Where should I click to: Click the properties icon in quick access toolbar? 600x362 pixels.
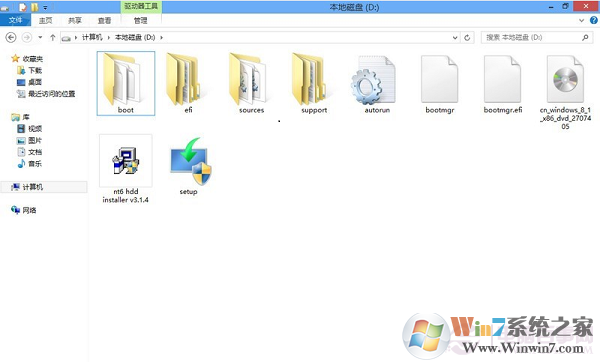[x=23, y=7]
